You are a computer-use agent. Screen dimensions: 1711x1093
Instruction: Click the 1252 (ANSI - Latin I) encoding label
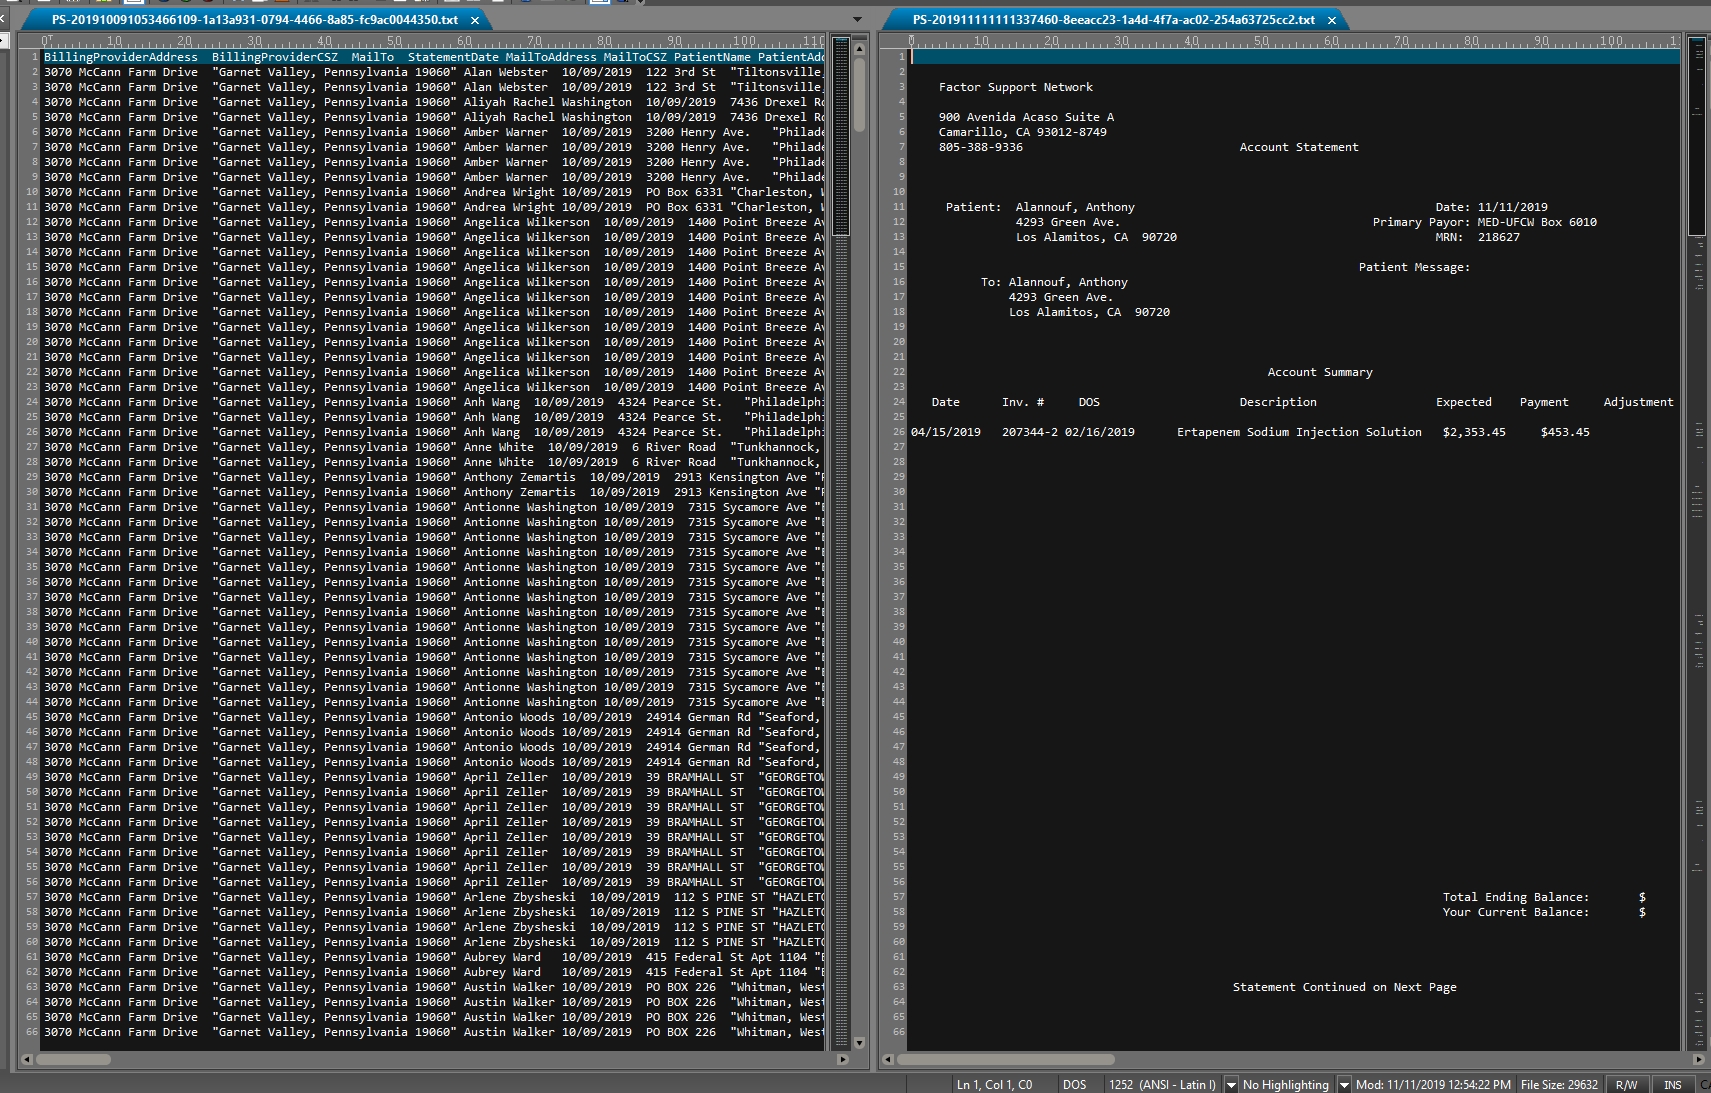1162,1084
